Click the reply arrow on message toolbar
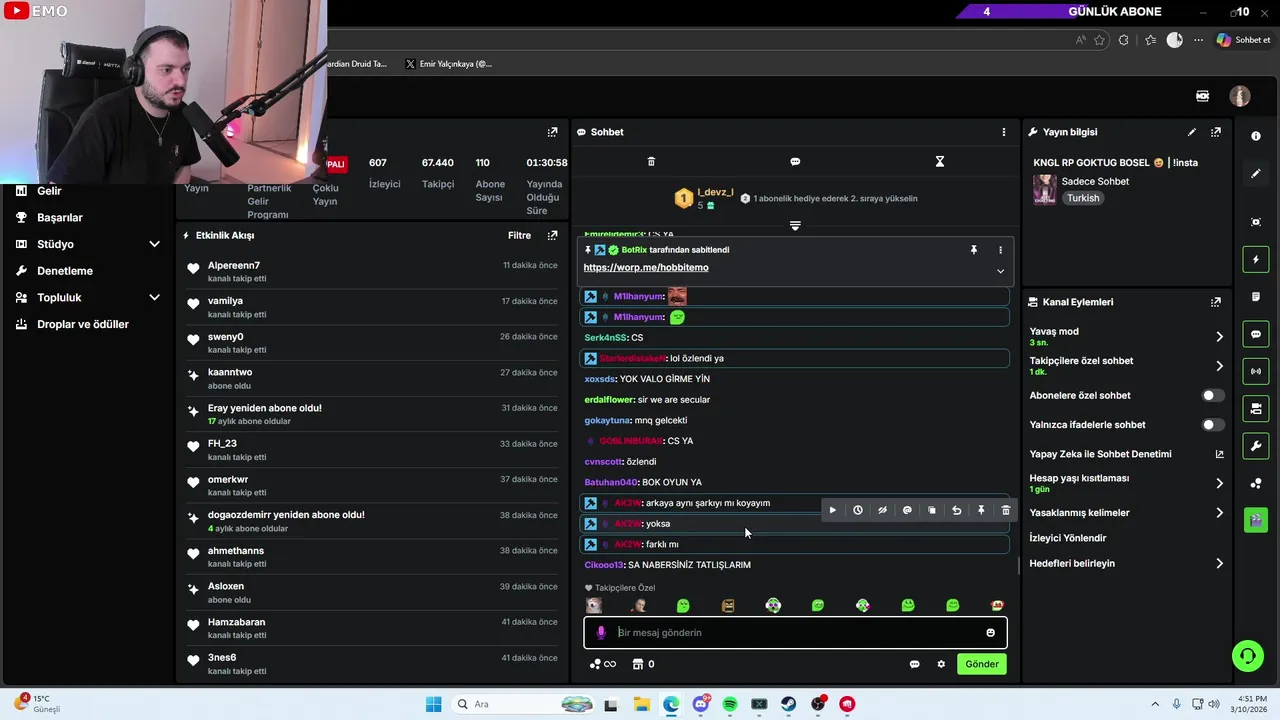Screen dimensions: 1280x720 (956, 510)
